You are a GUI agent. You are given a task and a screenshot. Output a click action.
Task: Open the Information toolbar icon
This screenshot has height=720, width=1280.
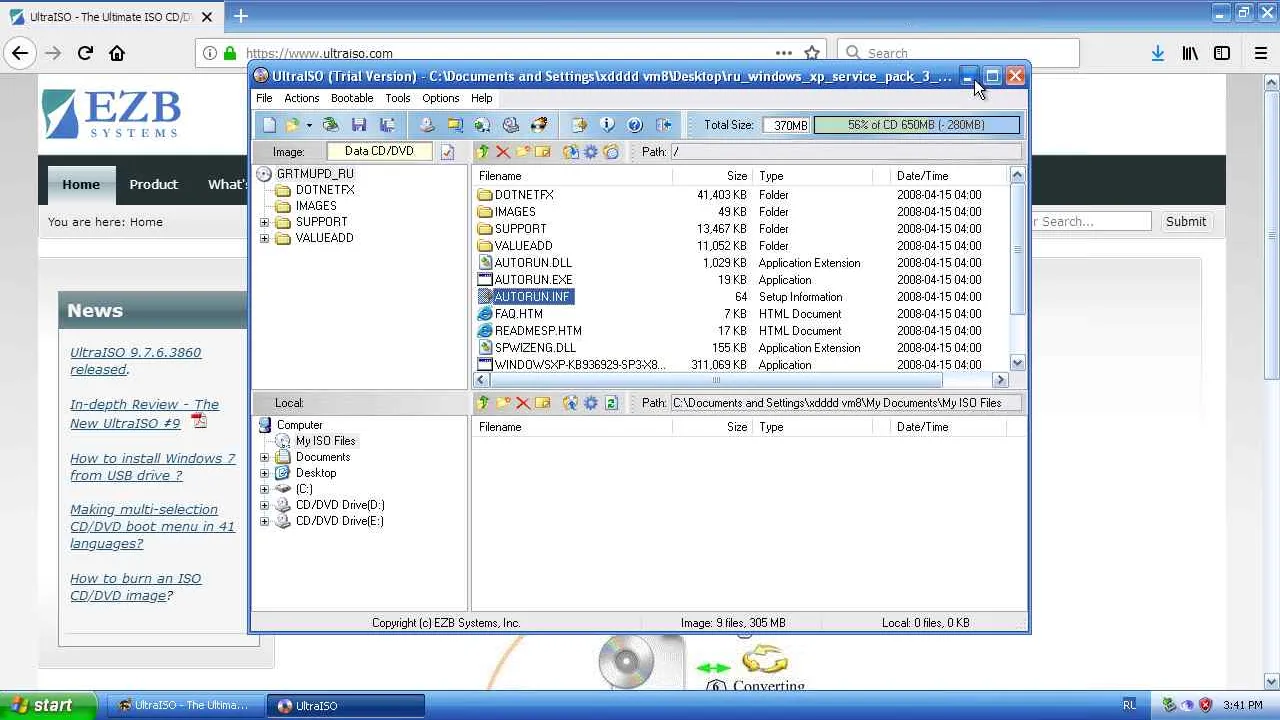pyautogui.click(x=607, y=125)
